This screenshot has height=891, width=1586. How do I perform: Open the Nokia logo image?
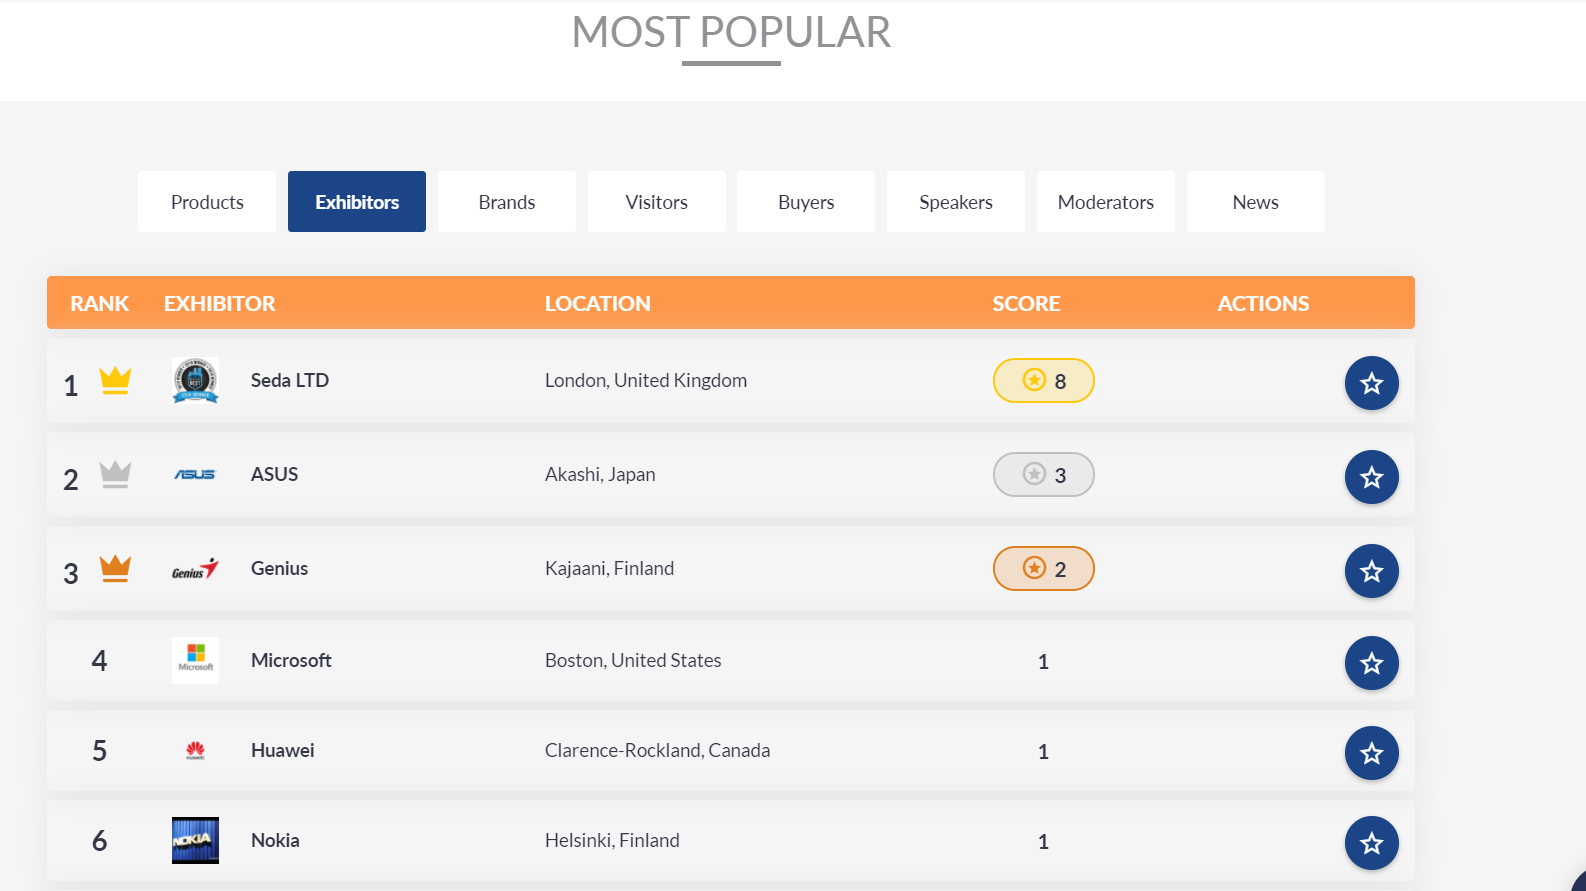pyautogui.click(x=195, y=840)
